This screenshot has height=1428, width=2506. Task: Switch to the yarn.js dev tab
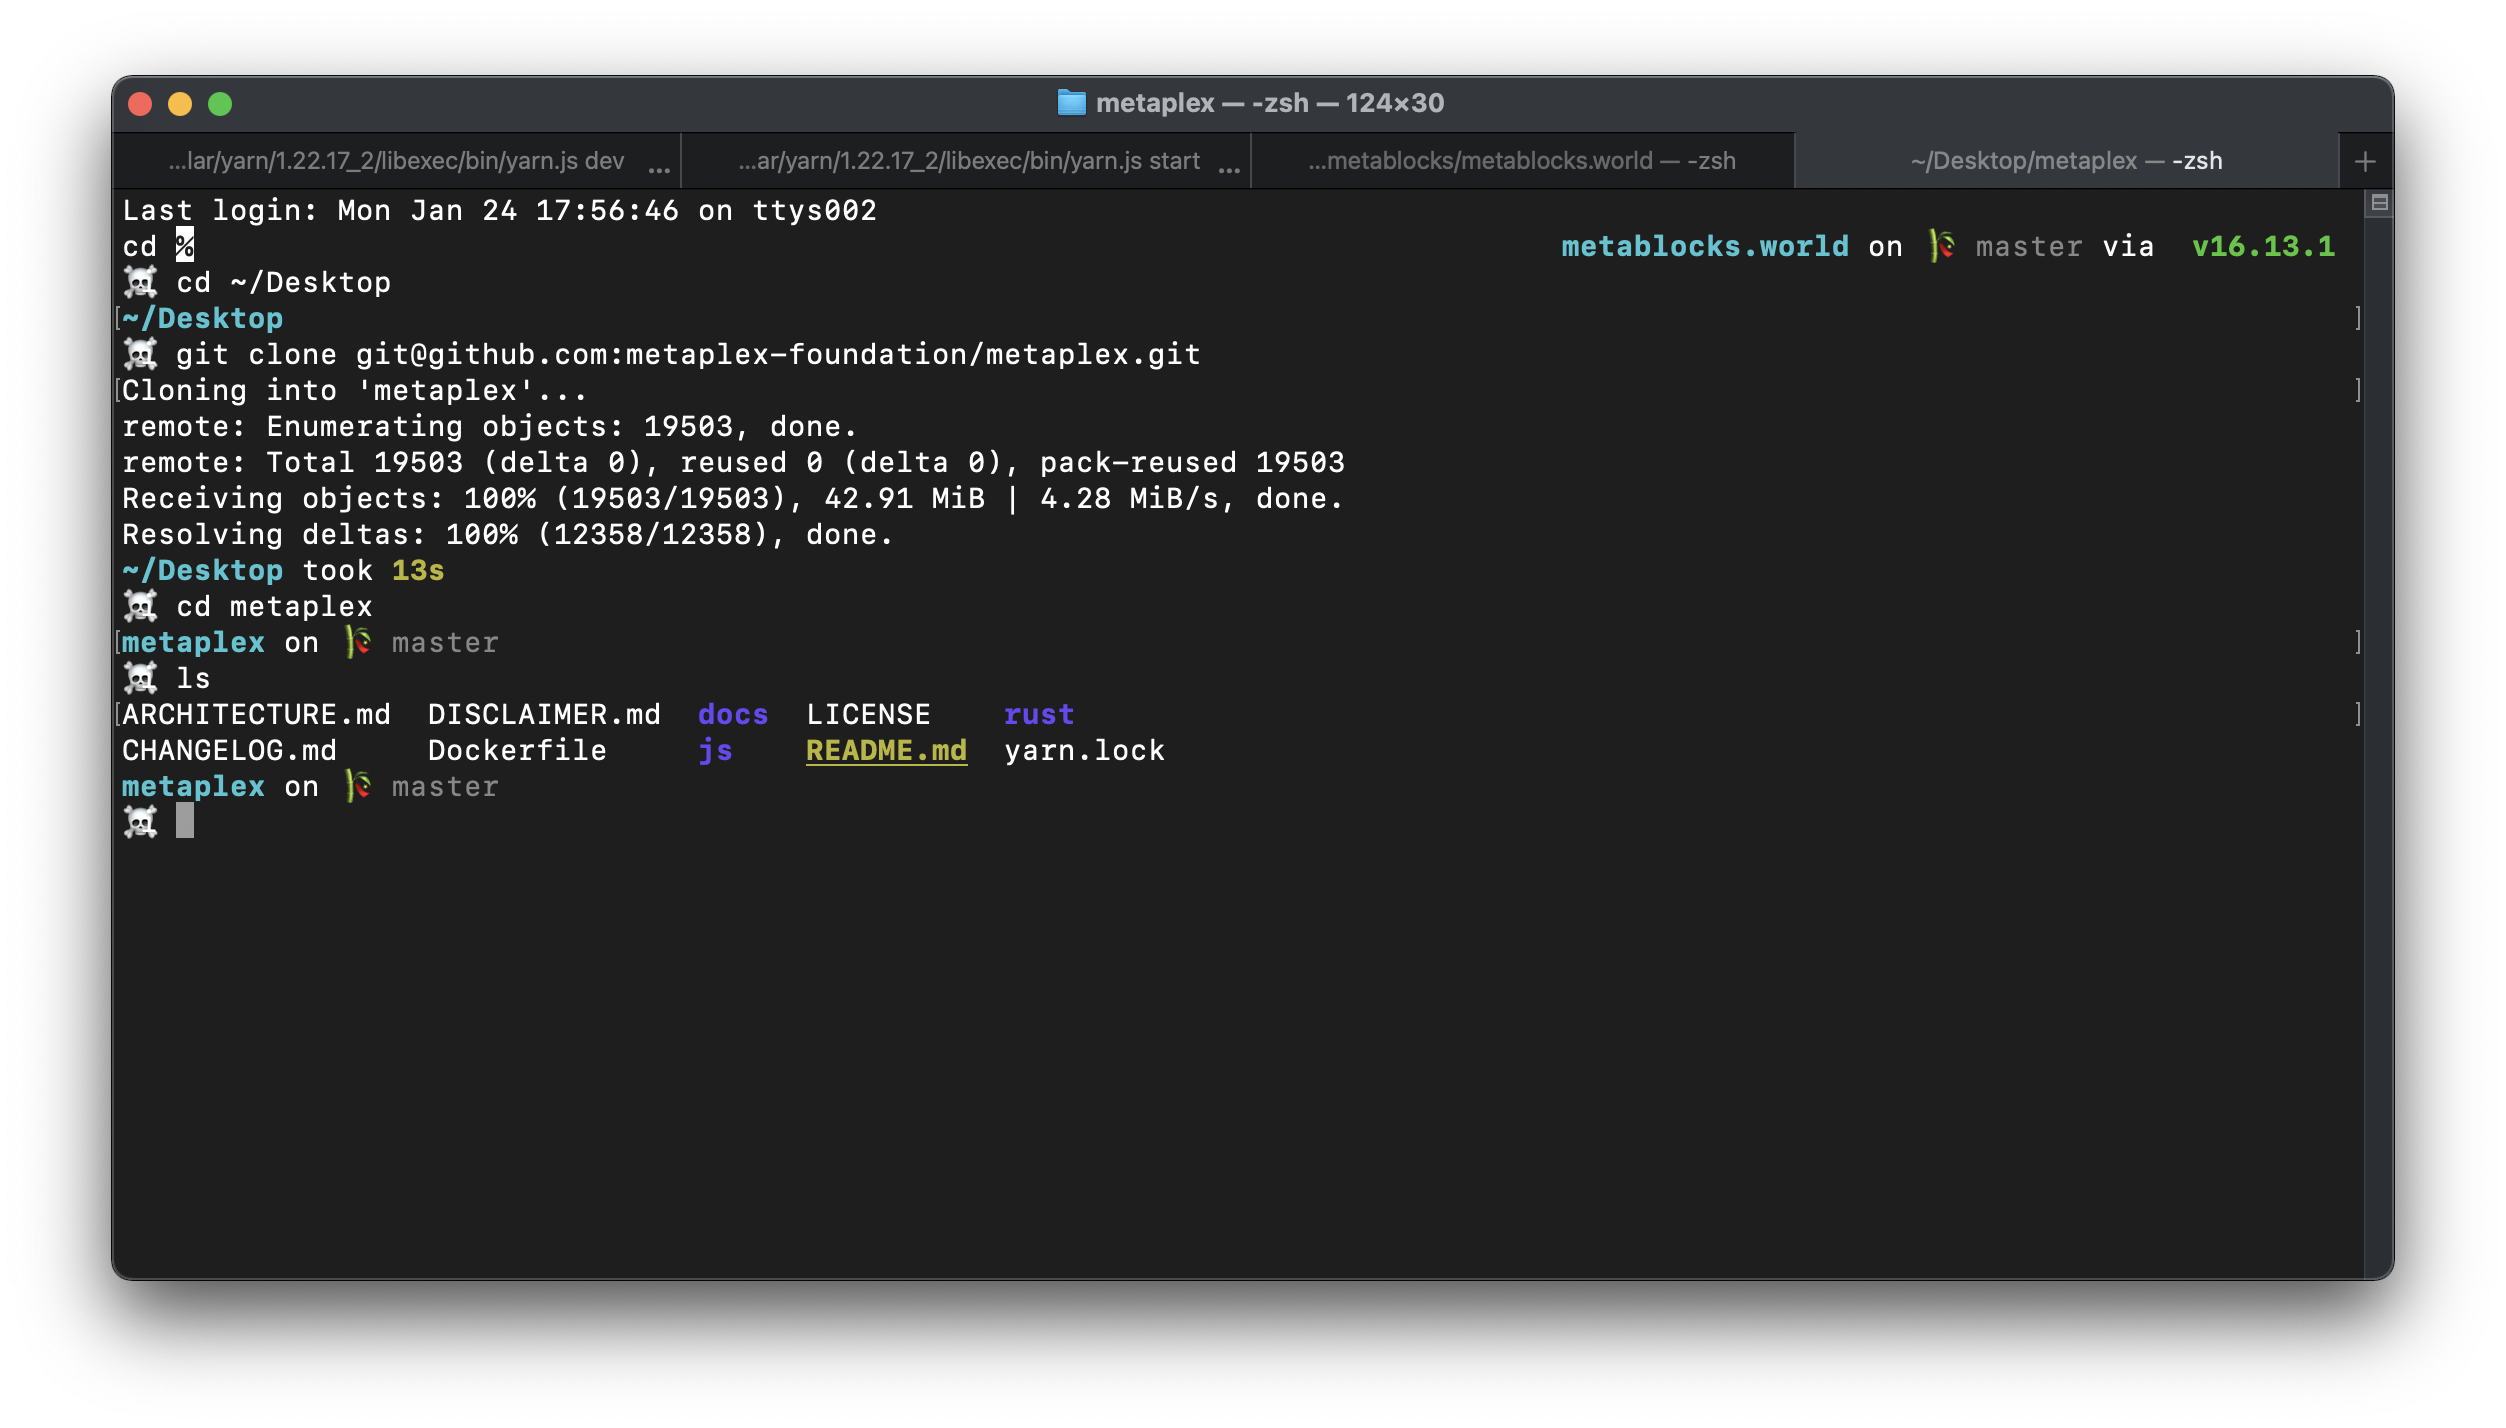(x=396, y=161)
